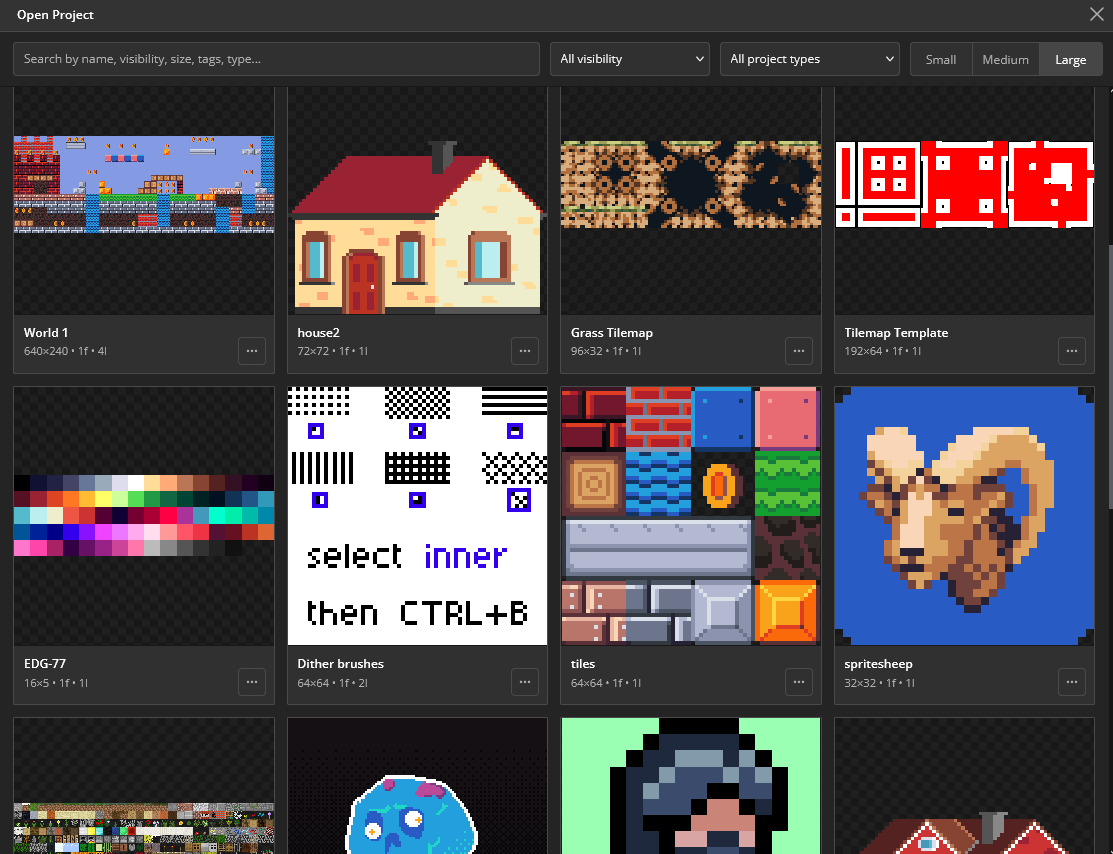The height and width of the screenshot is (854, 1113).
Task: Click the World 1 project name
Action: coord(46,332)
